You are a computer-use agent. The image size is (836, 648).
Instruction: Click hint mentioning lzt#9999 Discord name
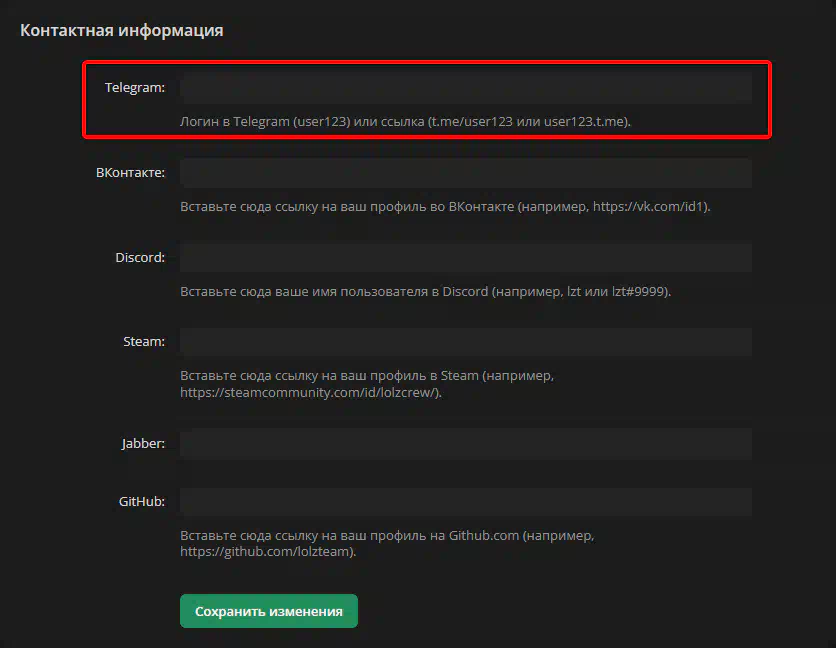click(x=425, y=292)
